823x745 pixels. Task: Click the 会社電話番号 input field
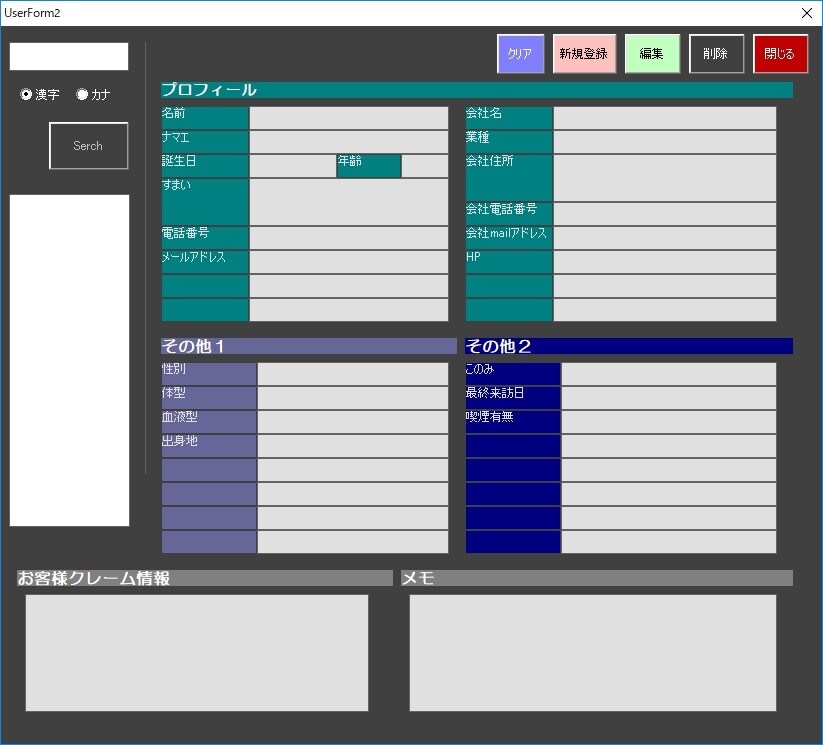pyautogui.click(x=664, y=214)
